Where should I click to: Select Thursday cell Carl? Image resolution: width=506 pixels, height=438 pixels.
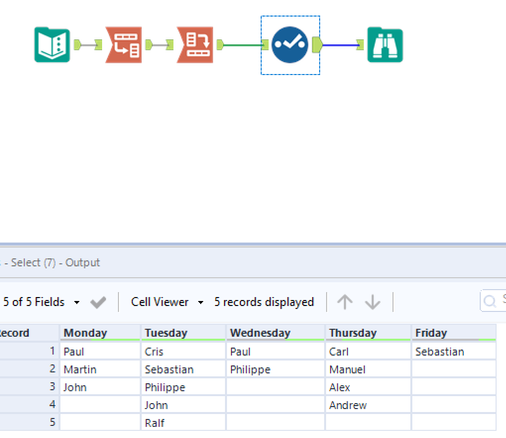click(x=368, y=351)
